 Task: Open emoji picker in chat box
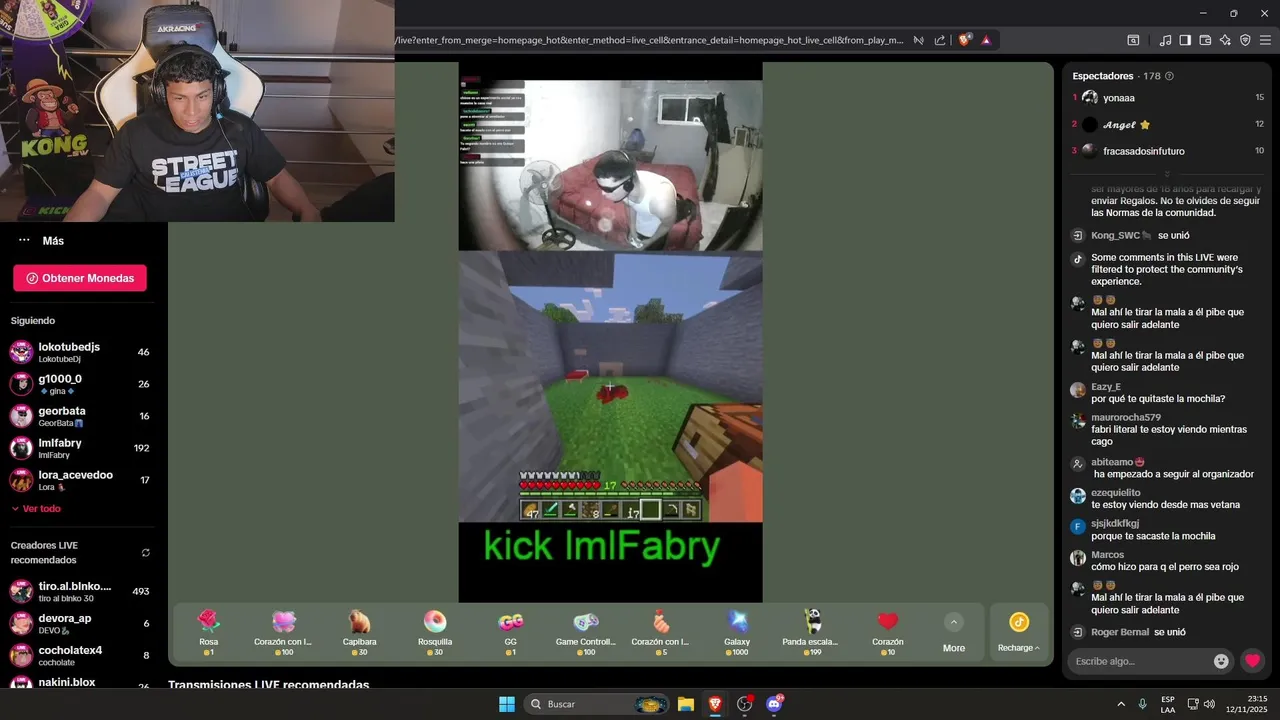[1221, 661]
